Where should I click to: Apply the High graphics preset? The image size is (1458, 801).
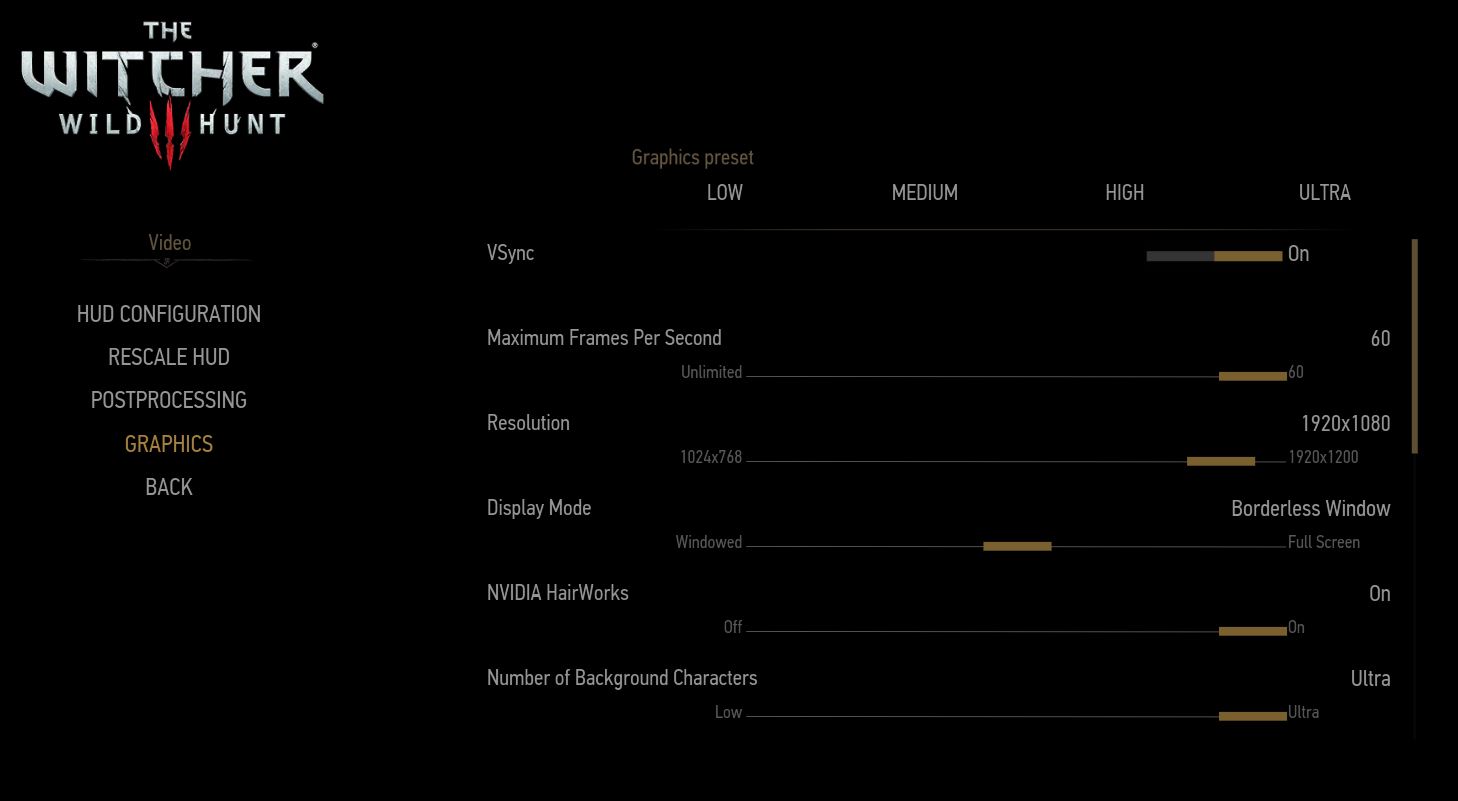(1125, 192)
